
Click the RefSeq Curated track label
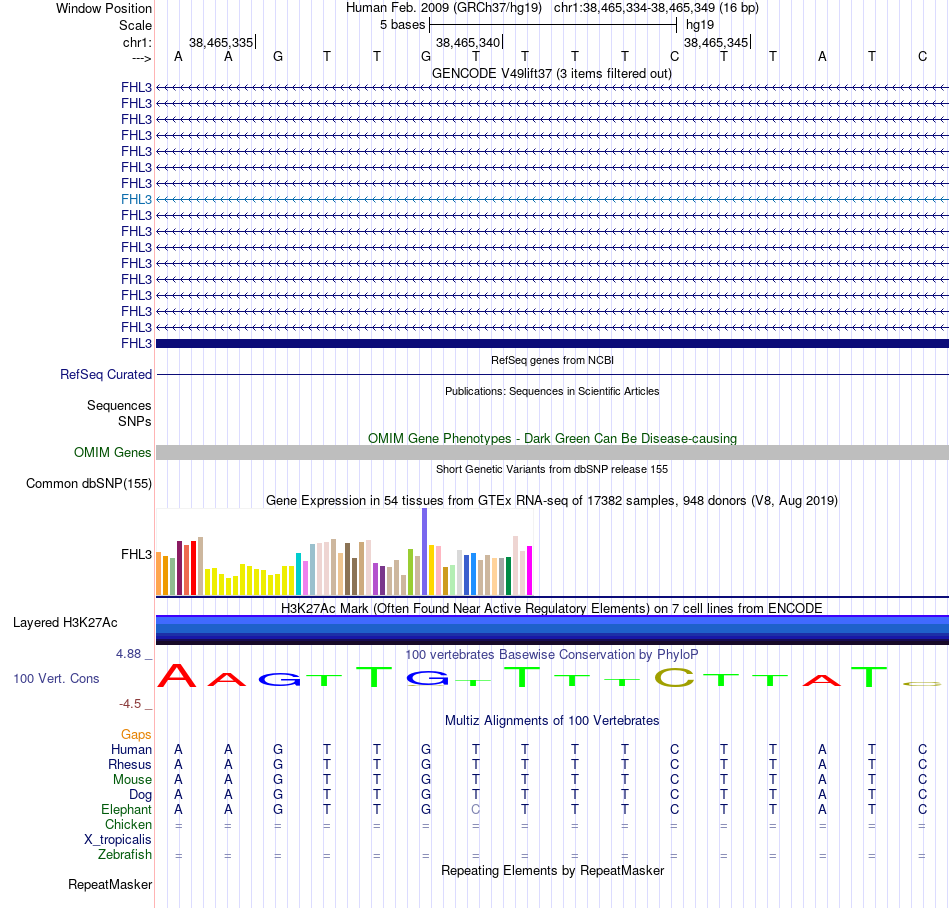[106, 374]
